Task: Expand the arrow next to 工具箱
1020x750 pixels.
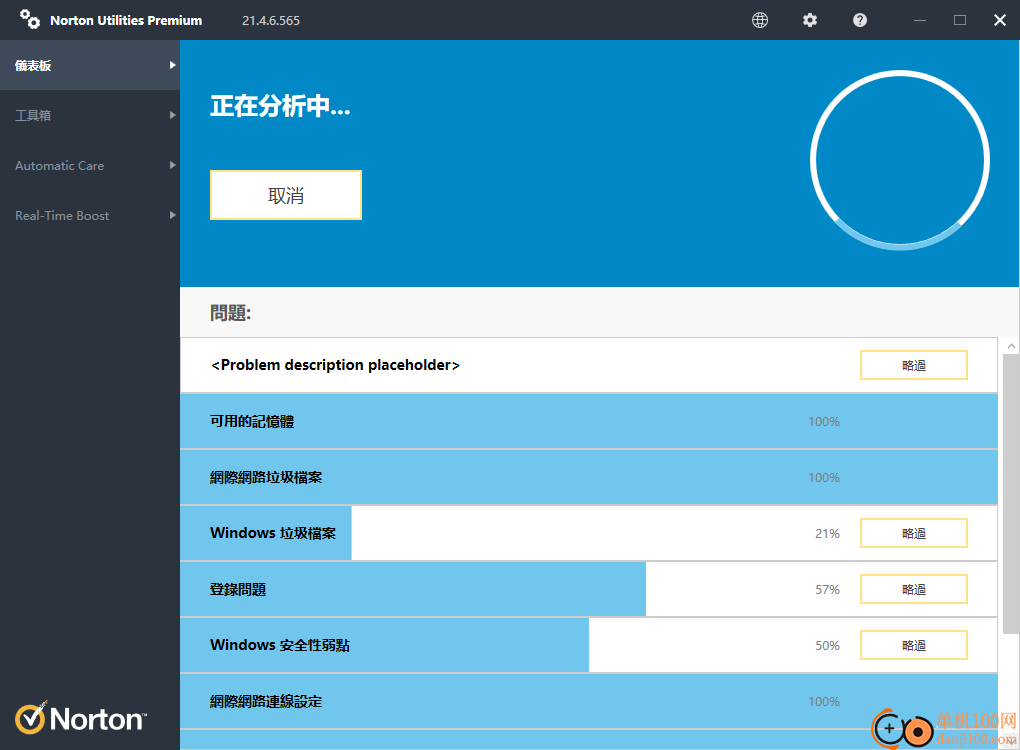Action: coord(172,115)
